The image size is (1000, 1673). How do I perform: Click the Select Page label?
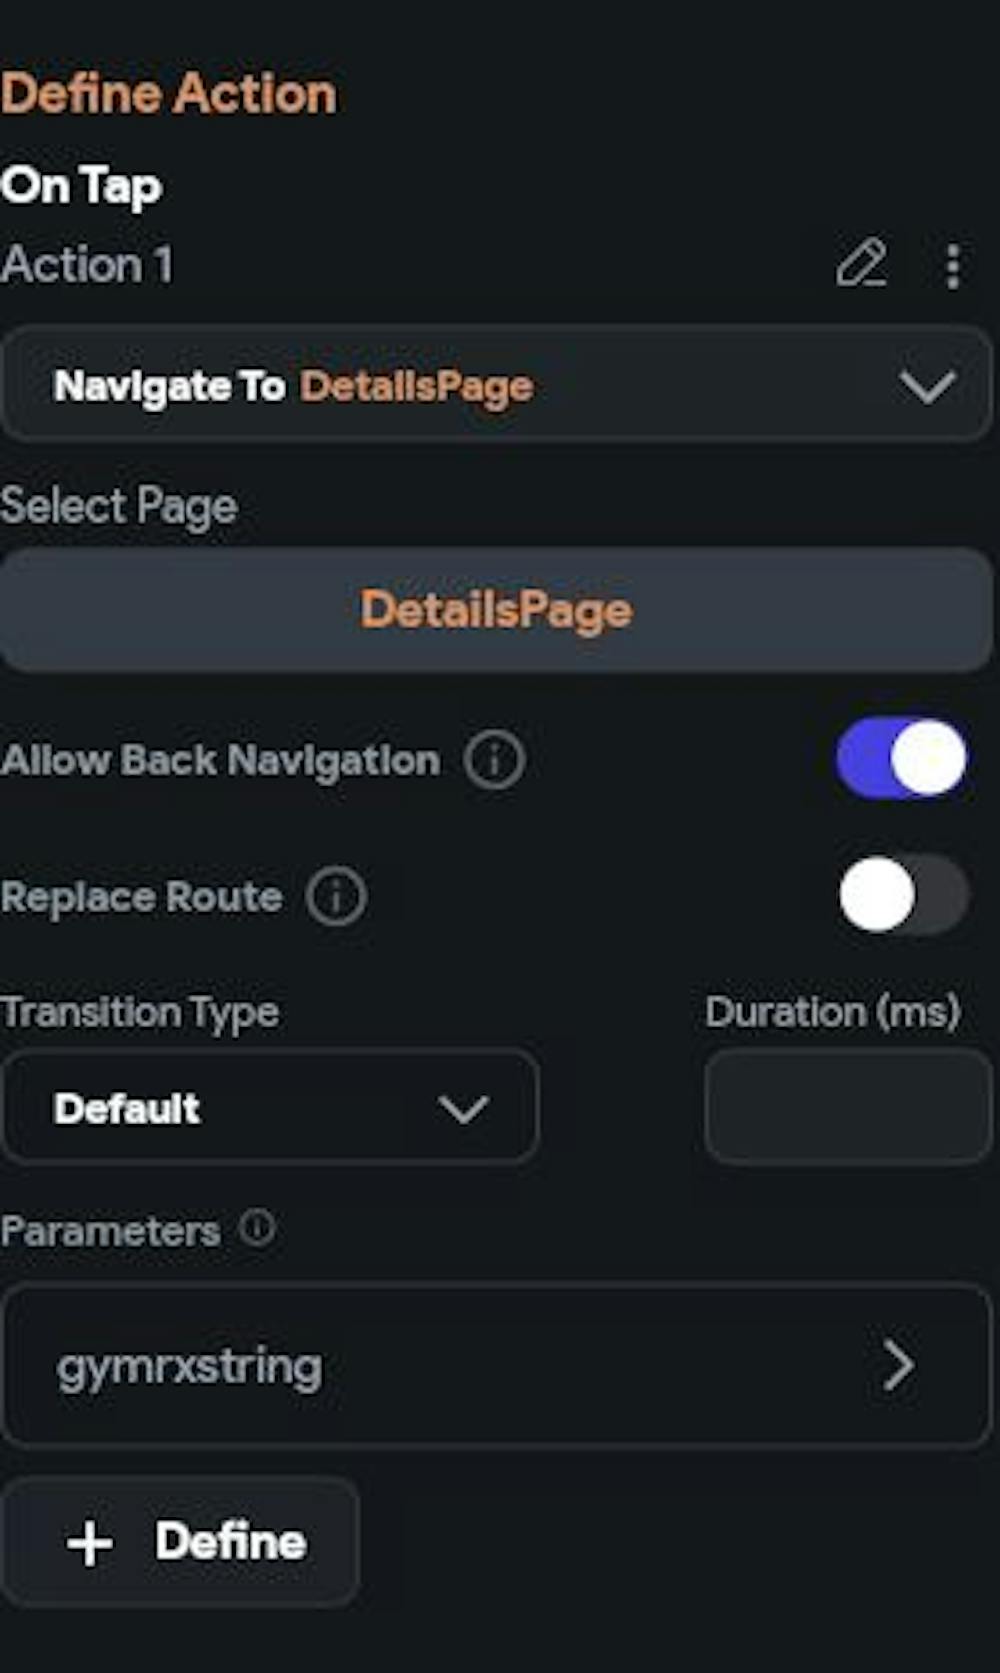point(119,506)
